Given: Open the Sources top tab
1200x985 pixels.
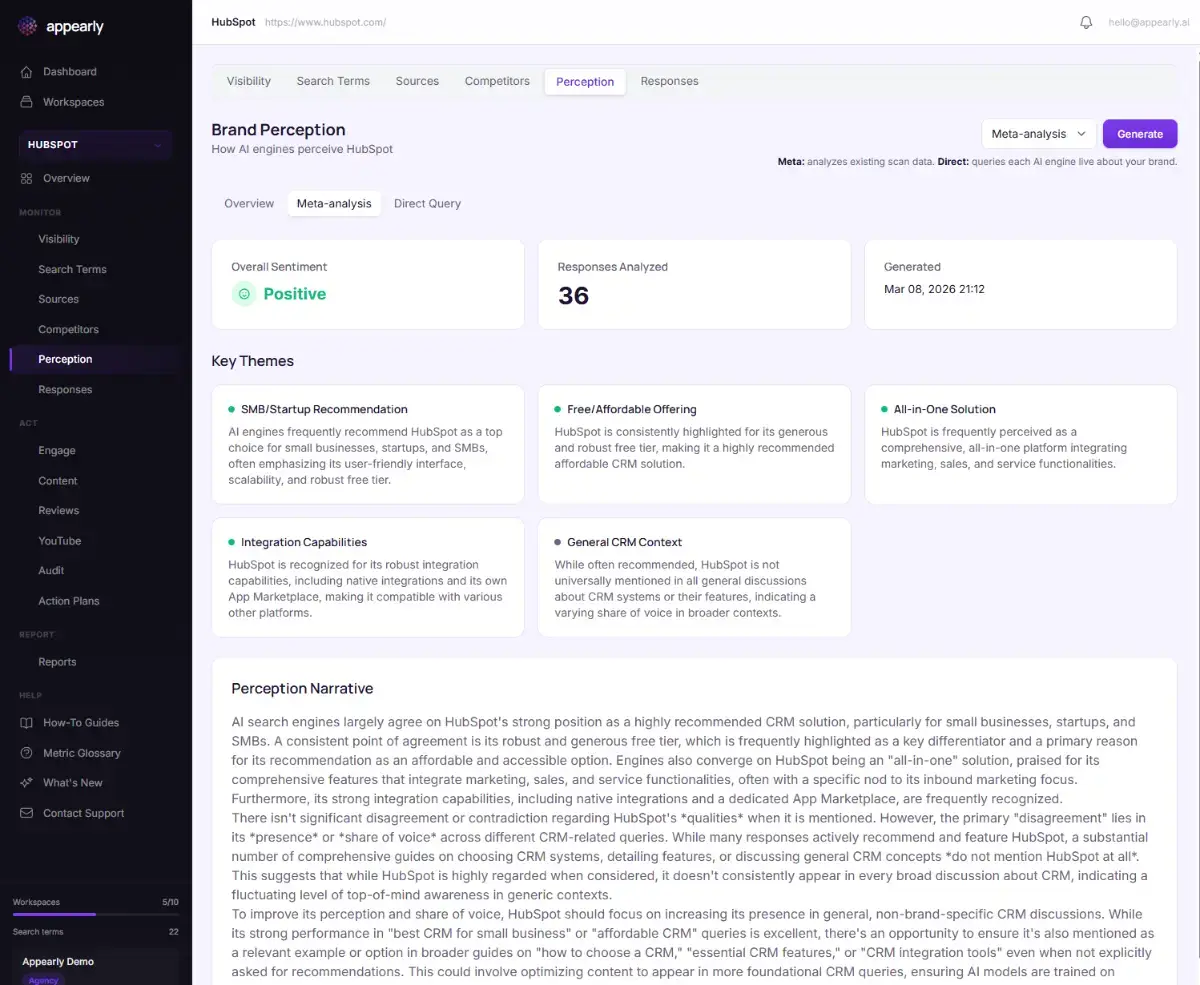Looking at the screenshot, I should tap(417, 81).
